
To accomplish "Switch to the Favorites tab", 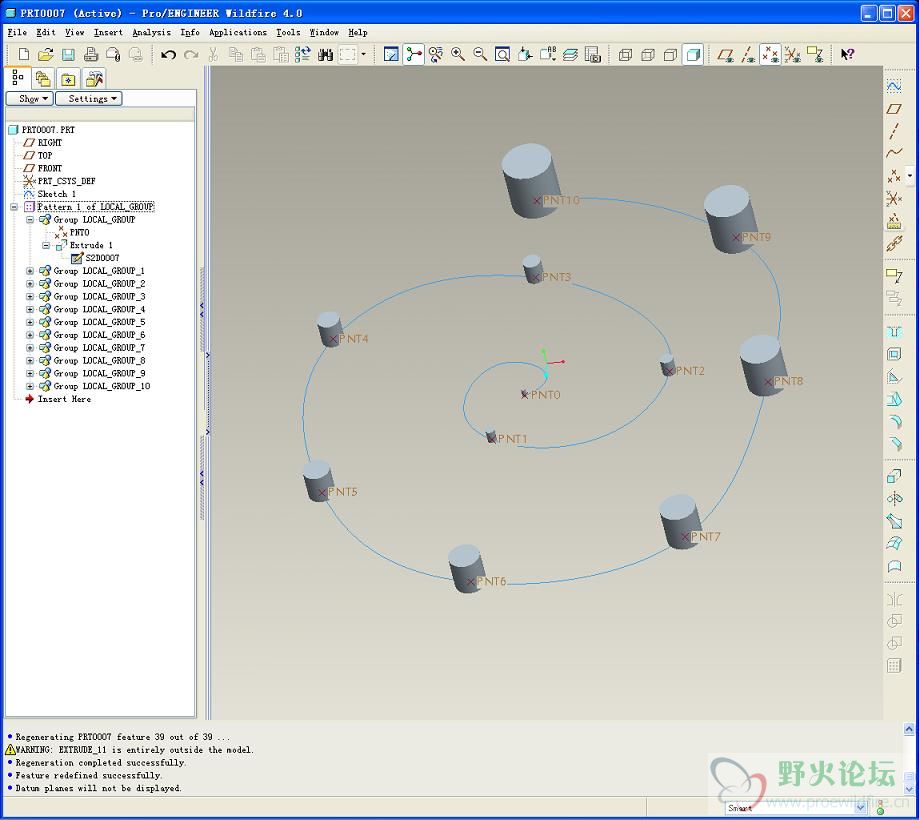I will tap(68, 79).
